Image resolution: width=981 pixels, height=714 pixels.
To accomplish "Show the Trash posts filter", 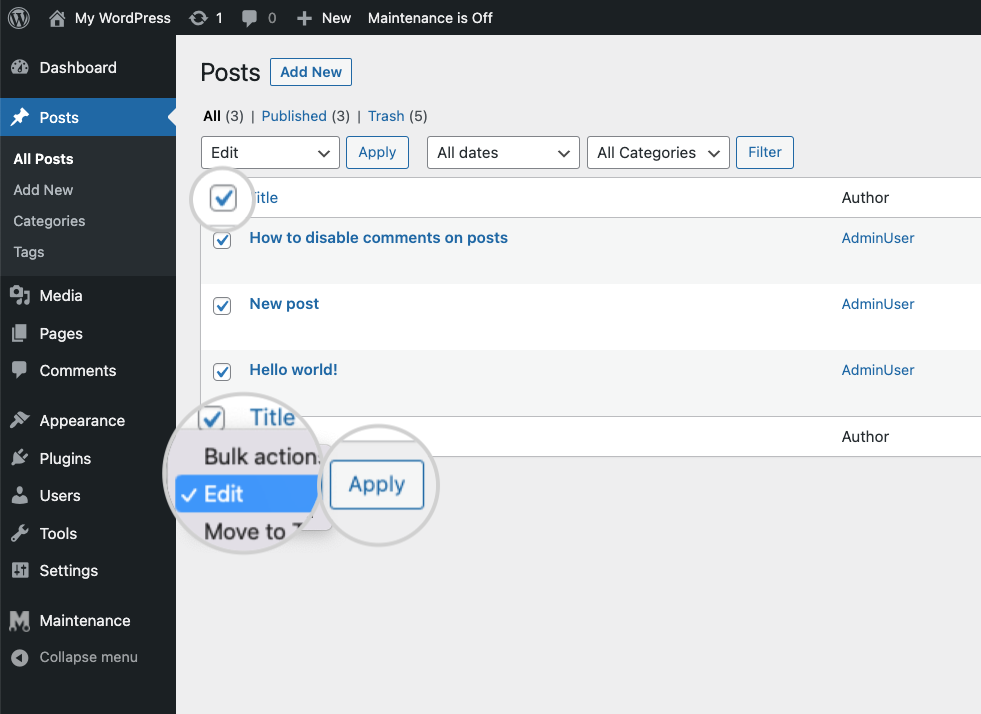I will point(386,116).
